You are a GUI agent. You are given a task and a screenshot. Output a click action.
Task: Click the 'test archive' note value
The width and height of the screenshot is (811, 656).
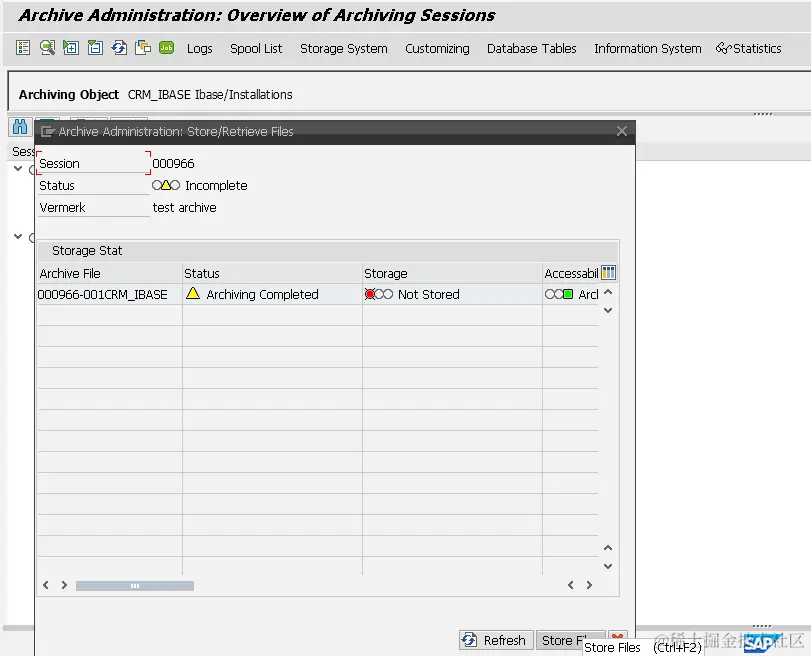[x=185, y=207]
